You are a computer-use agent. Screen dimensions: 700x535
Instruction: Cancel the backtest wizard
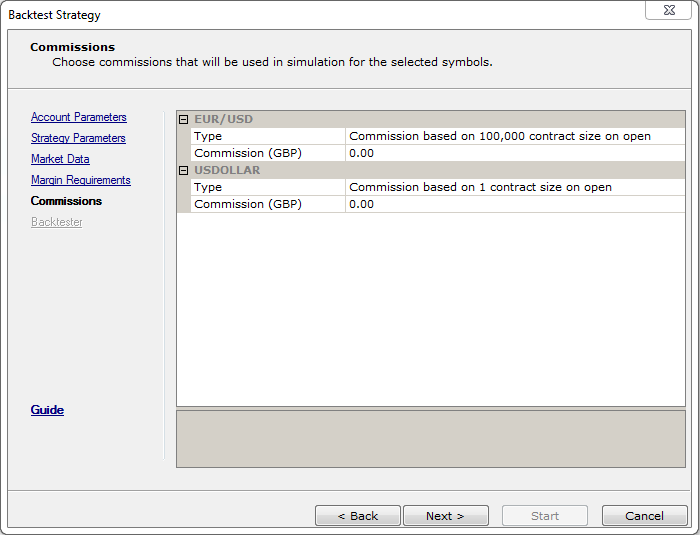click(x=644, y=516)
